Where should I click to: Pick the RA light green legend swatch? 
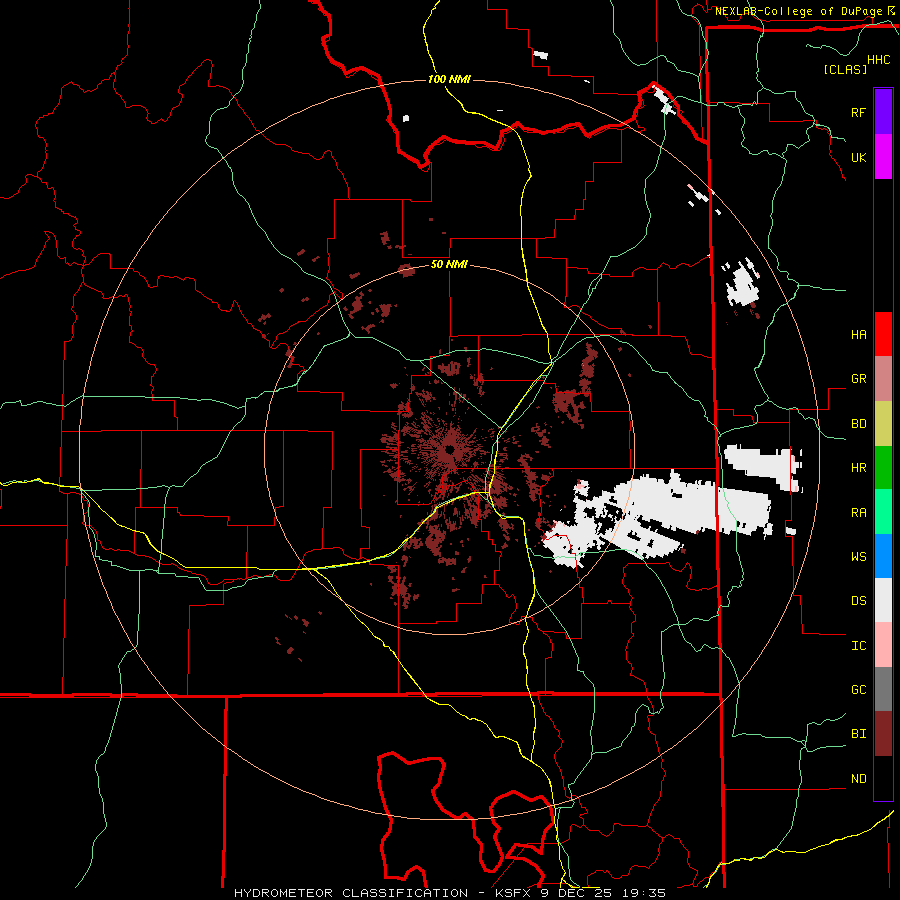(883, 512)
